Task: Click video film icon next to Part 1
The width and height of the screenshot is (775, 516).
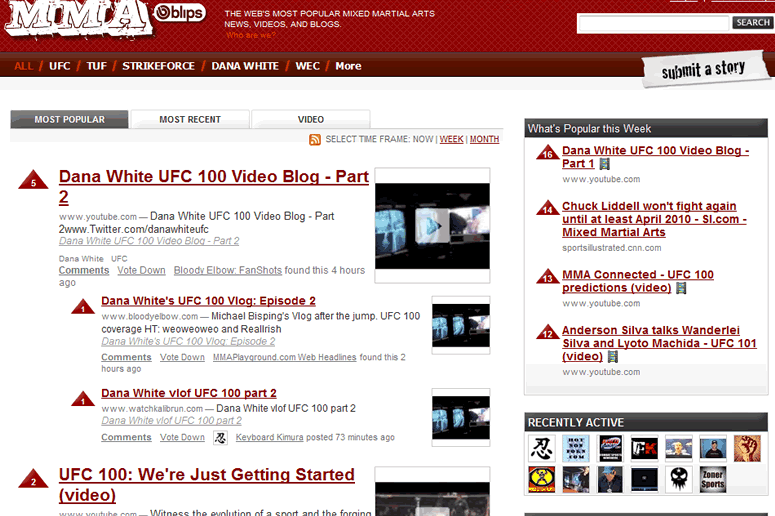Action: [604, 164]
